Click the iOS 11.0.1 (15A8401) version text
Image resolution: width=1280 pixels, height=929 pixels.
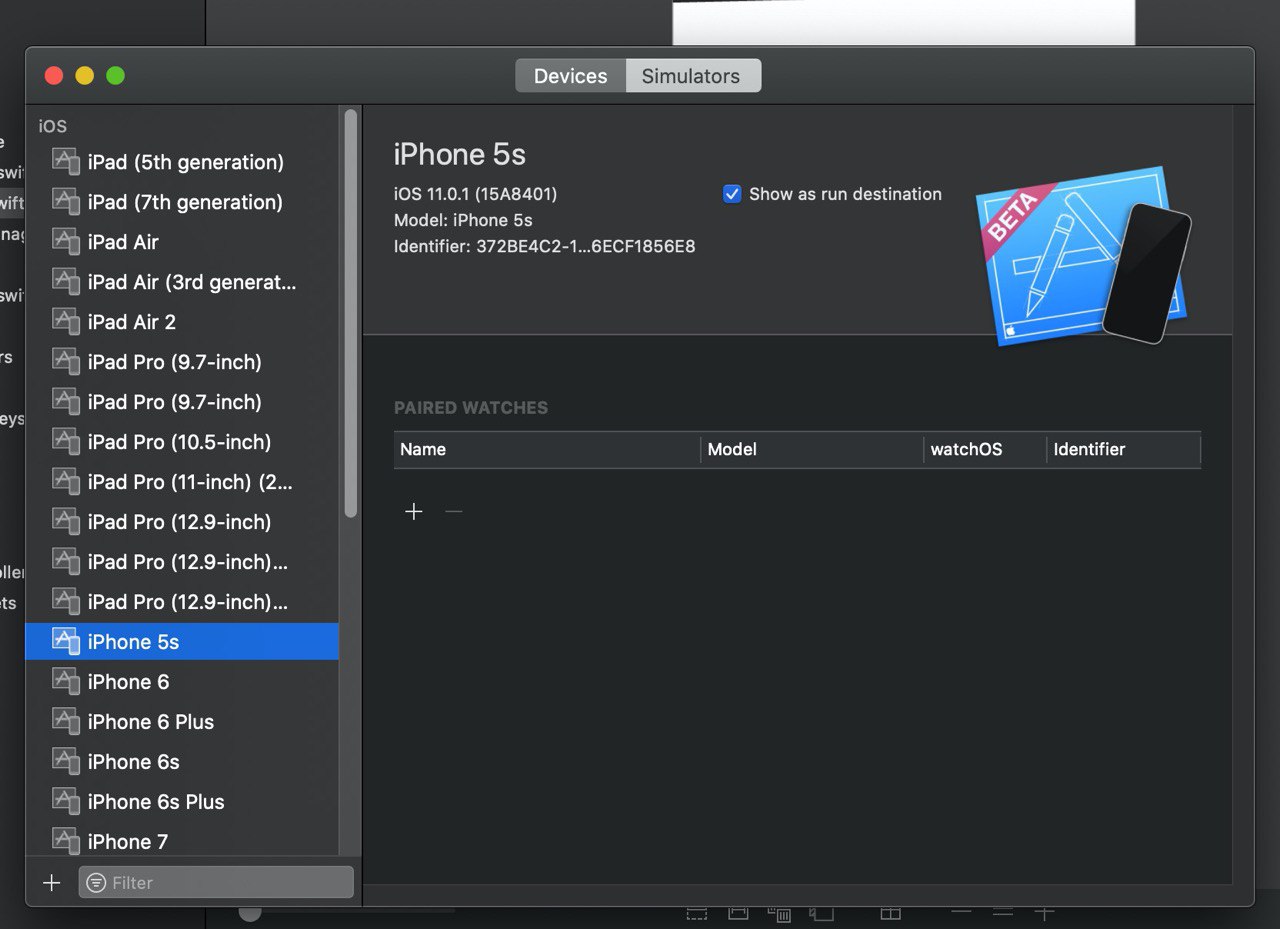475,194
